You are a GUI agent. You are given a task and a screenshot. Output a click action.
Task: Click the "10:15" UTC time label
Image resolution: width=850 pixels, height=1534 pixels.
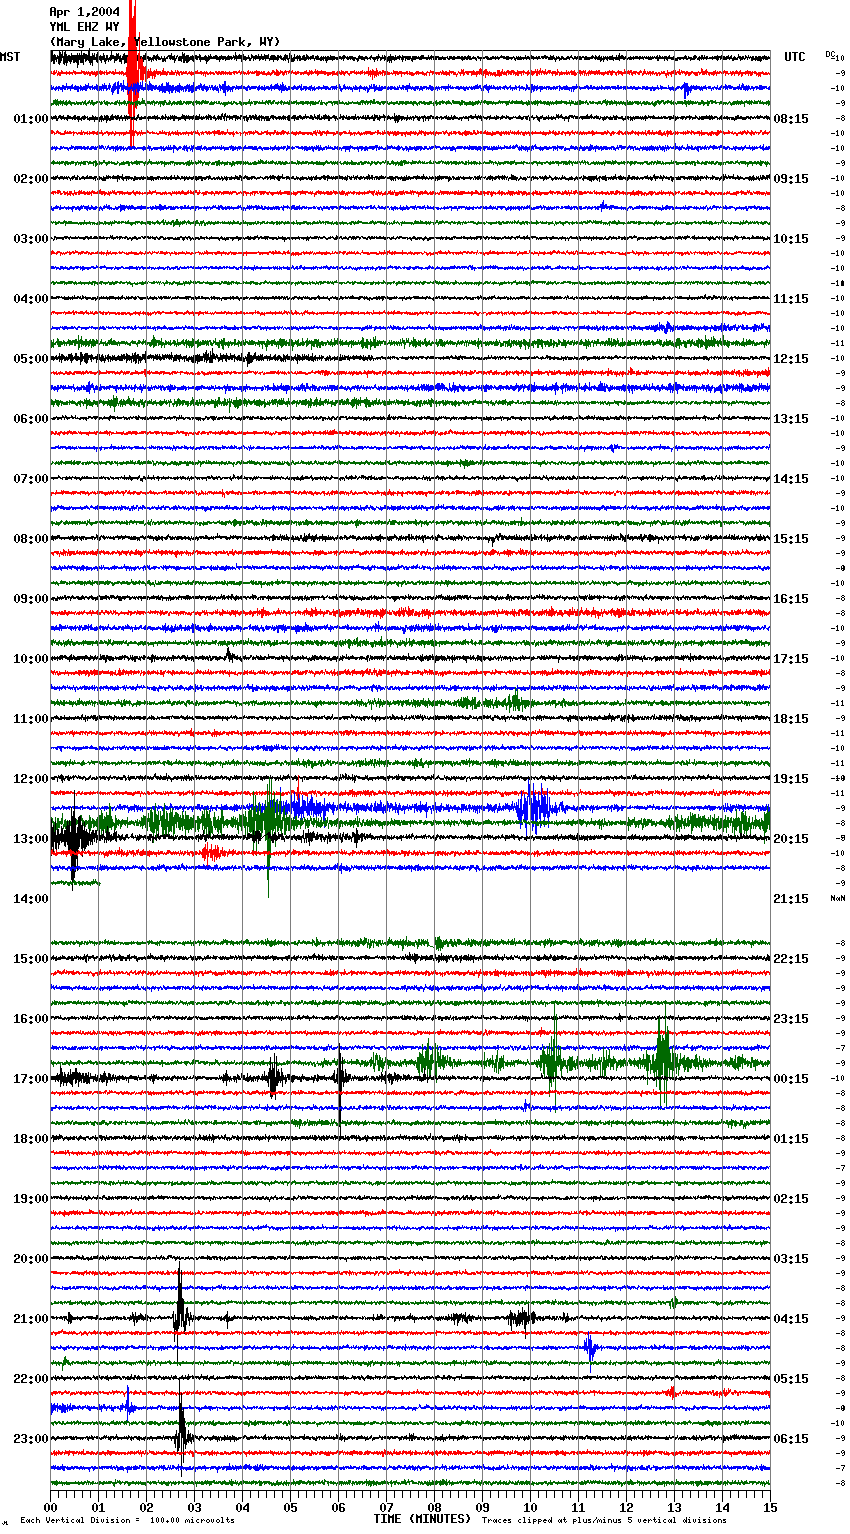click(x=791, y=239)
